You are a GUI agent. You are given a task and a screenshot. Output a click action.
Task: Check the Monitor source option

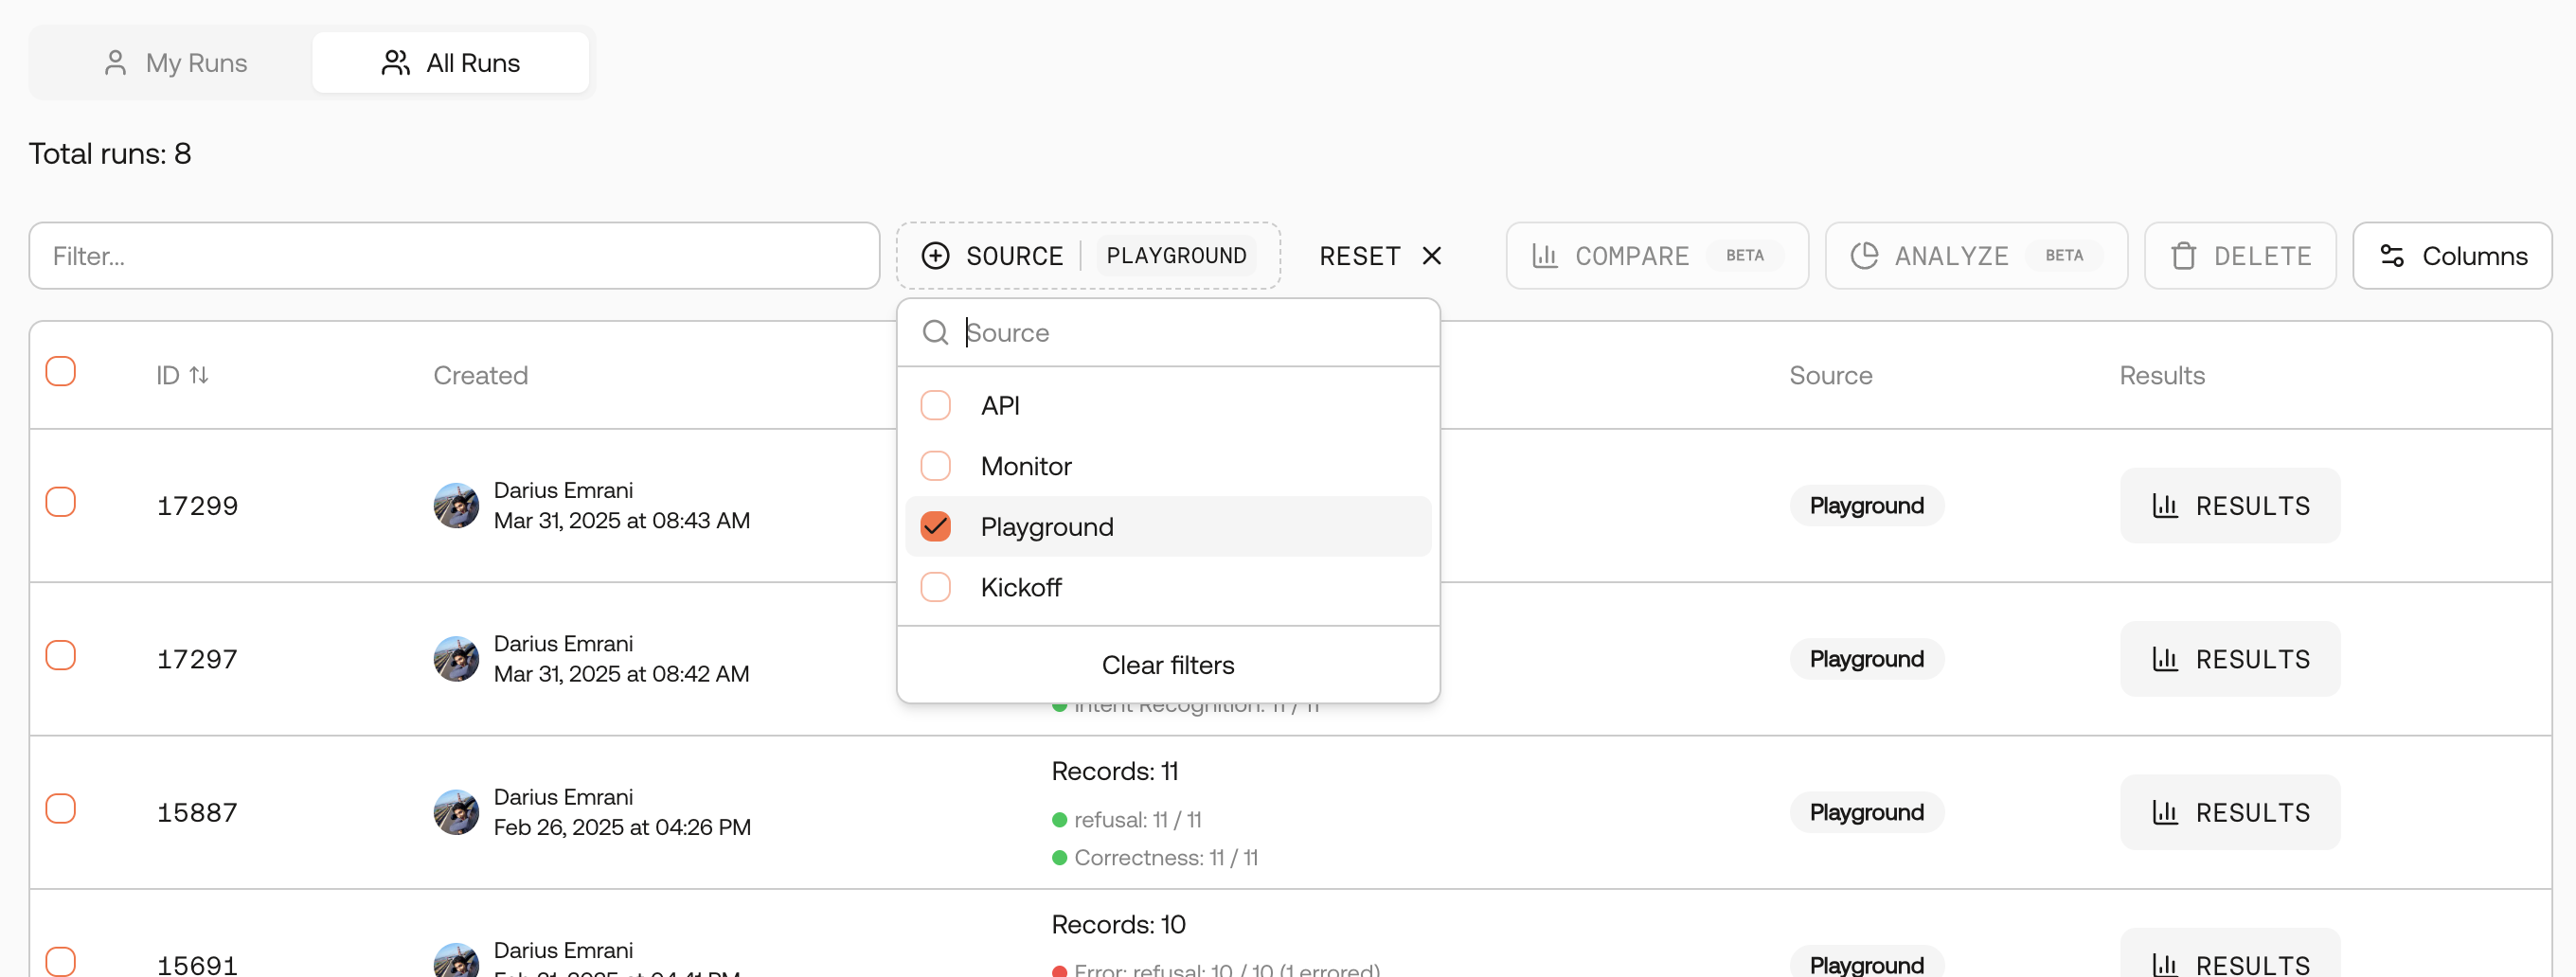(x=935, y=466)
